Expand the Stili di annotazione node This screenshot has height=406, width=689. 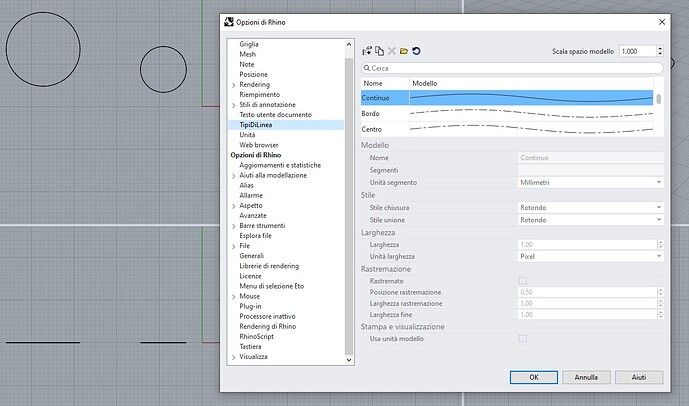coord(234,105)
